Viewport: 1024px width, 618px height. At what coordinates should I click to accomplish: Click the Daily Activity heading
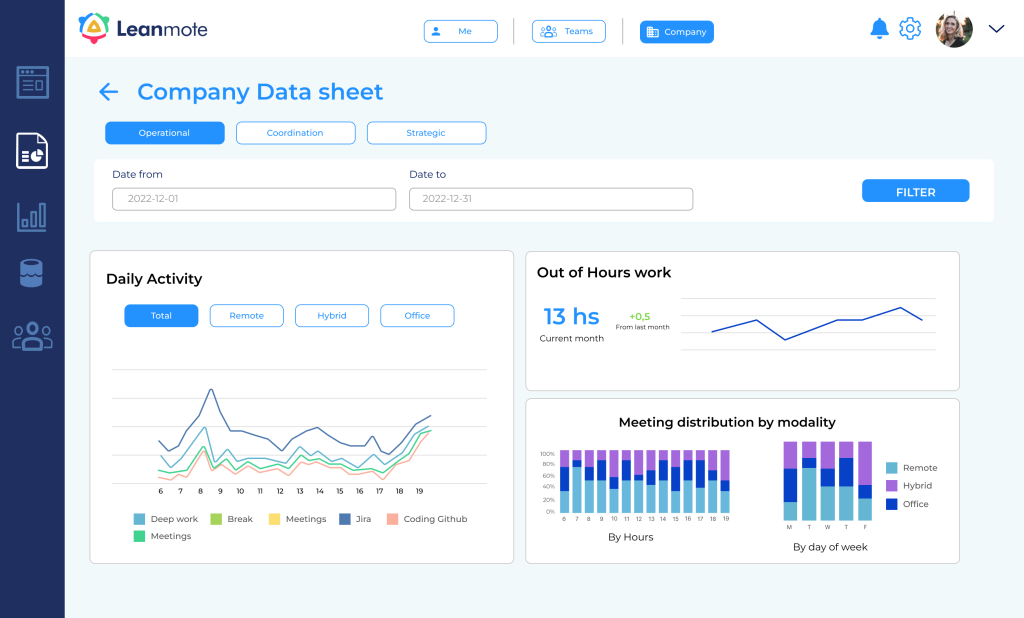154,279
